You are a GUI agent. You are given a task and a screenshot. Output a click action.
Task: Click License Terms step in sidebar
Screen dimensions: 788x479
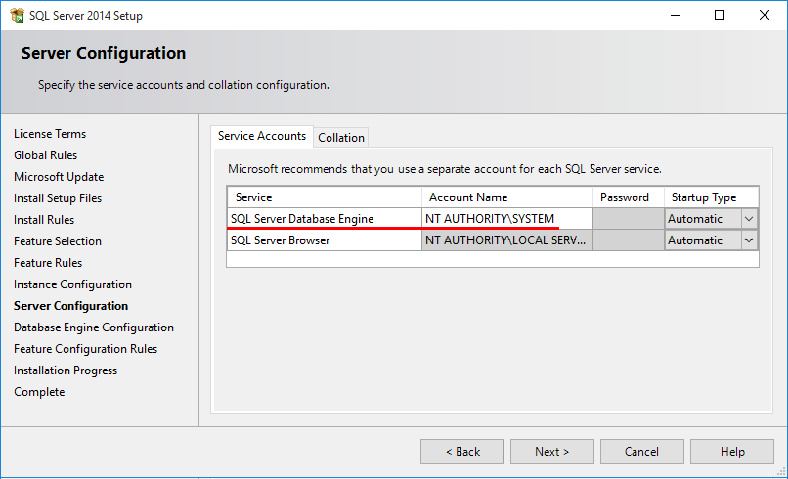pos(50,134)
